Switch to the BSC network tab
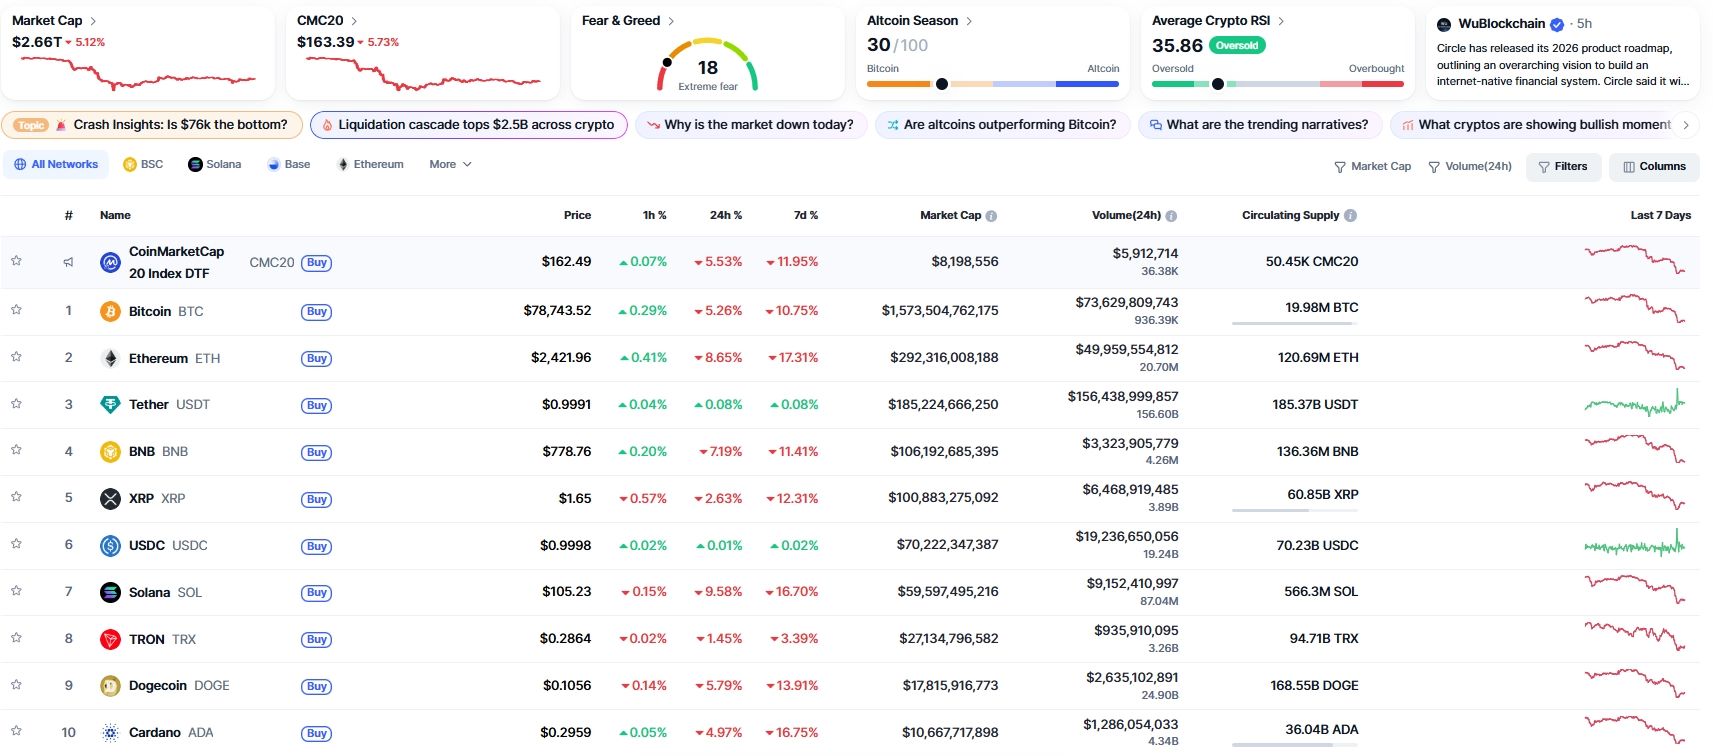 [x=143, y=164]
